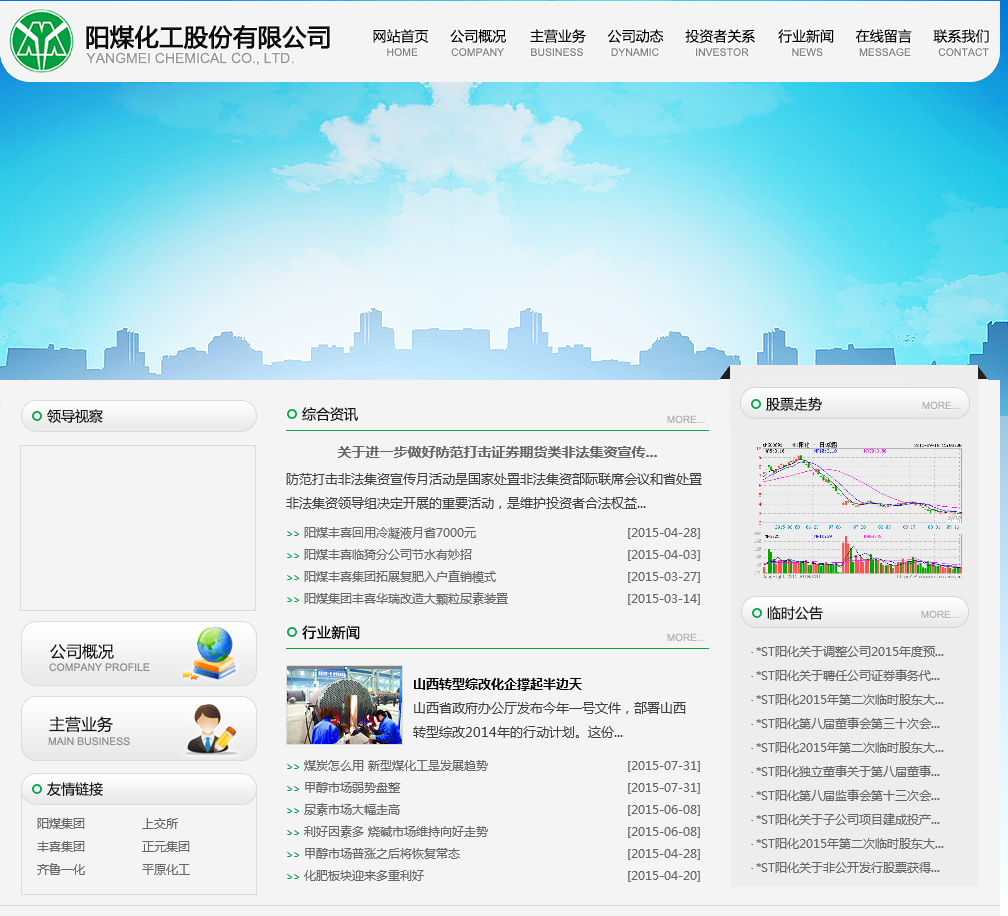Open headline 关于进一步做好防范打击证券期货类非法集资宣传

click(x=497, y=453)
